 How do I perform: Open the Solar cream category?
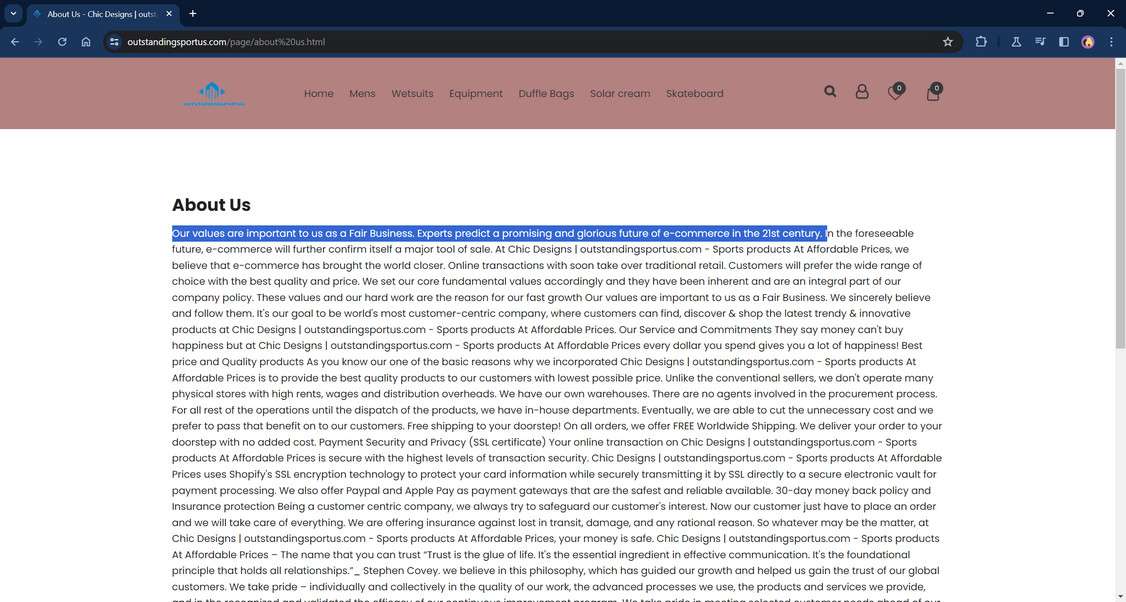(620, 93)
